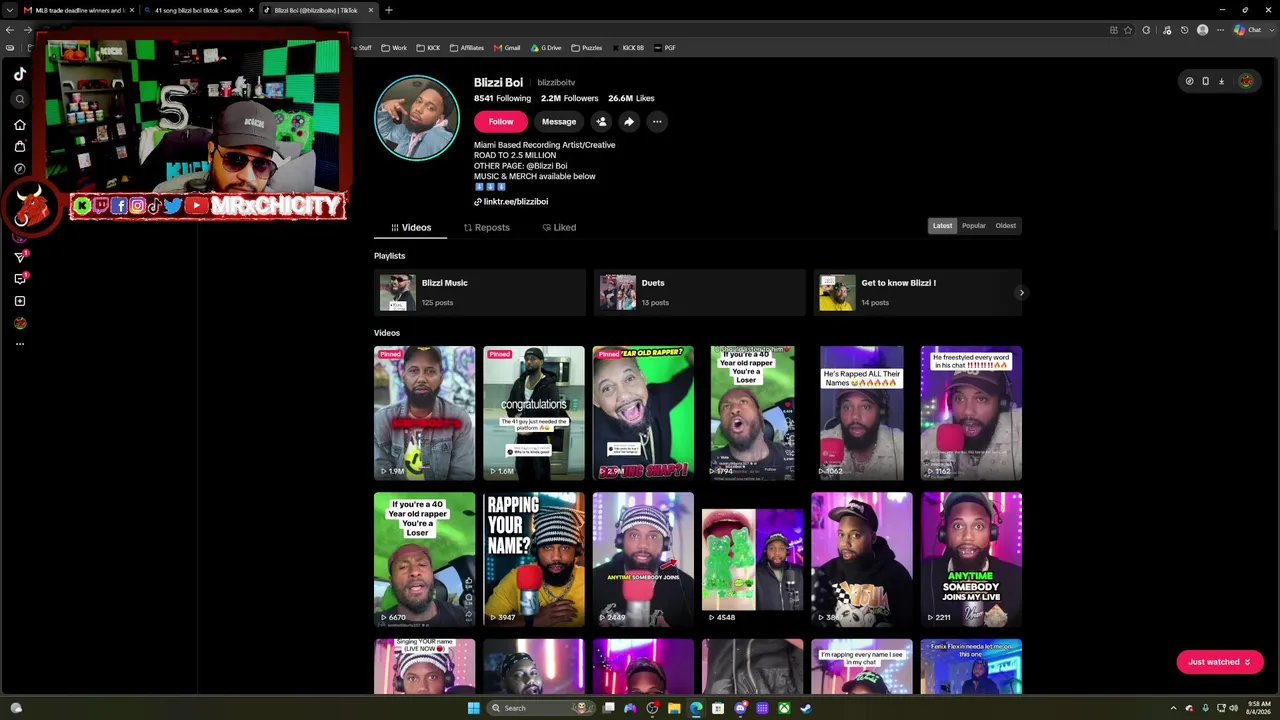Switch to the MLB trade deadline Gmail tab
Viewport: 1280px width, 720px height.
pyautogui.click(x=80, y=10)
